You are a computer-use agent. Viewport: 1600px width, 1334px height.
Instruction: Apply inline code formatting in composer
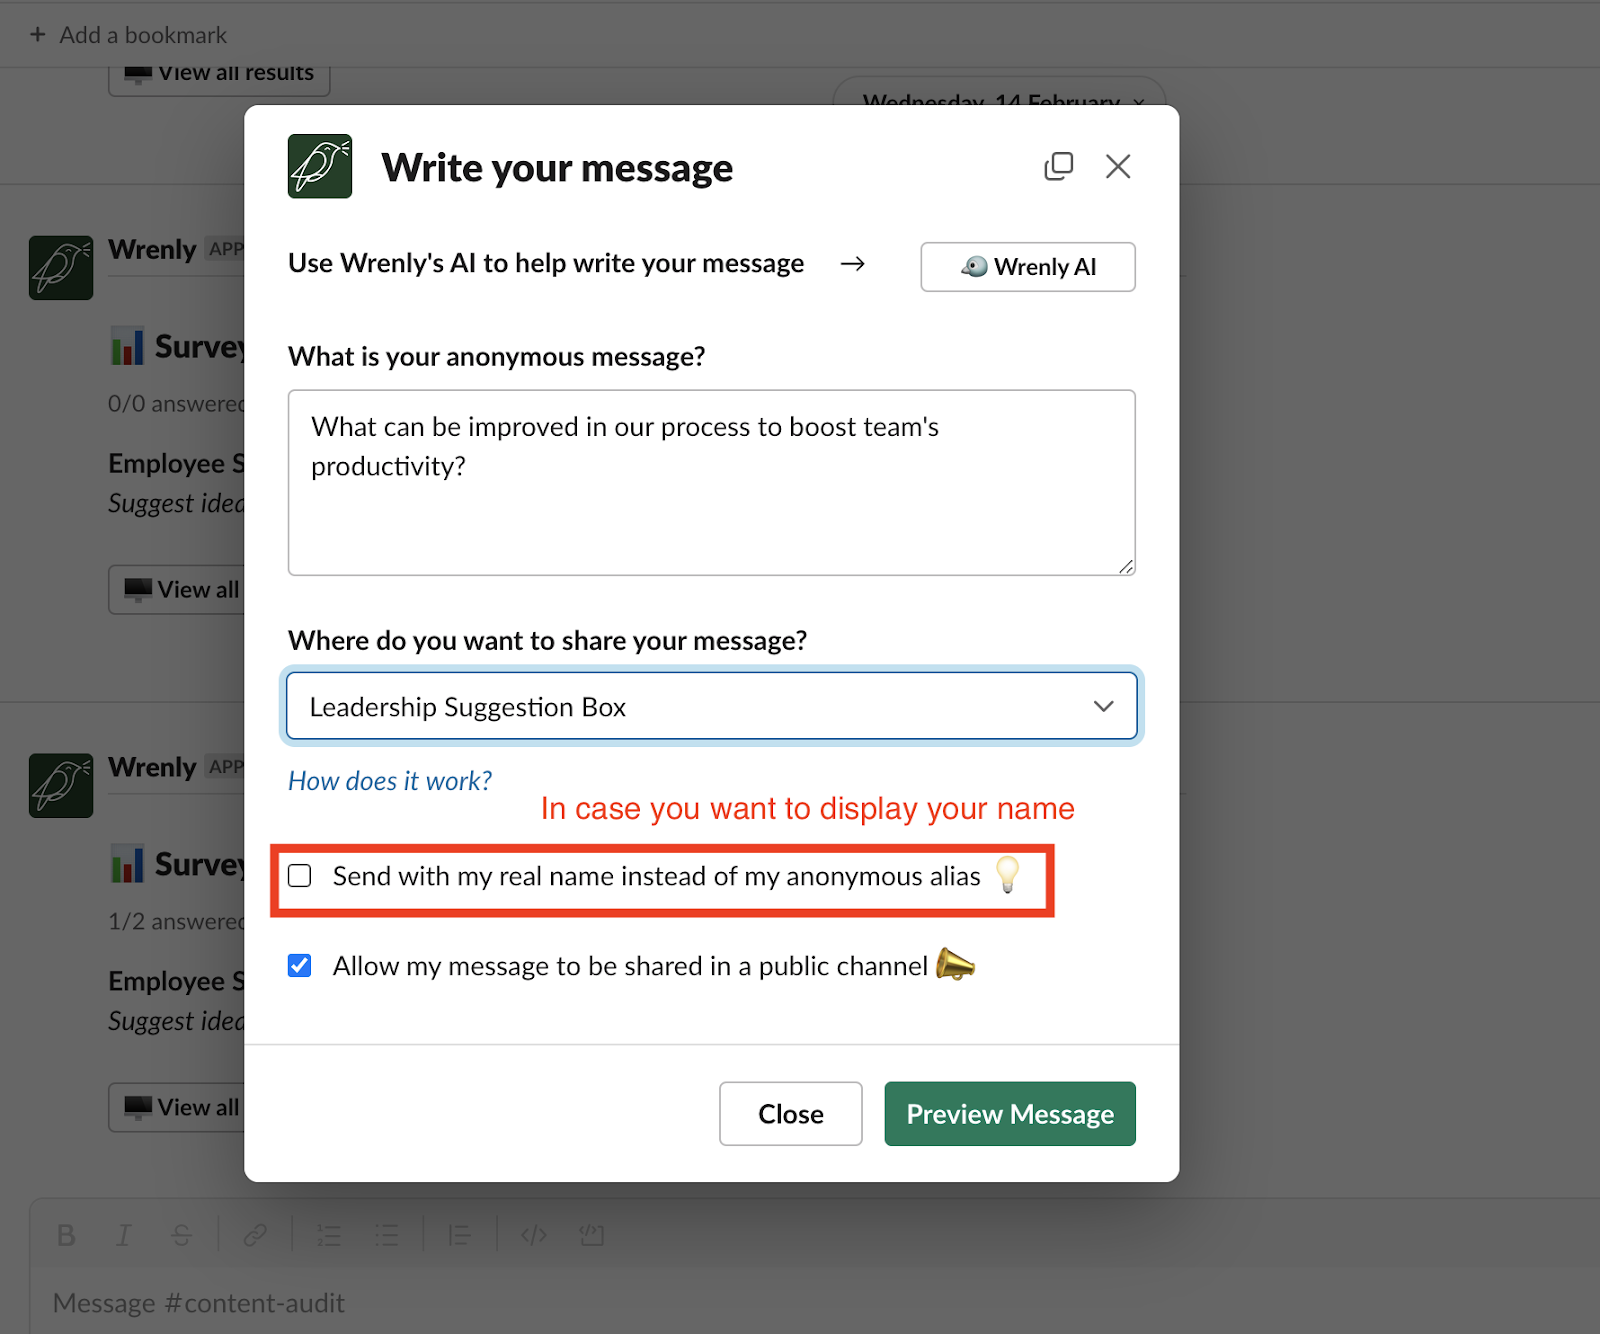pos(534,1236)
